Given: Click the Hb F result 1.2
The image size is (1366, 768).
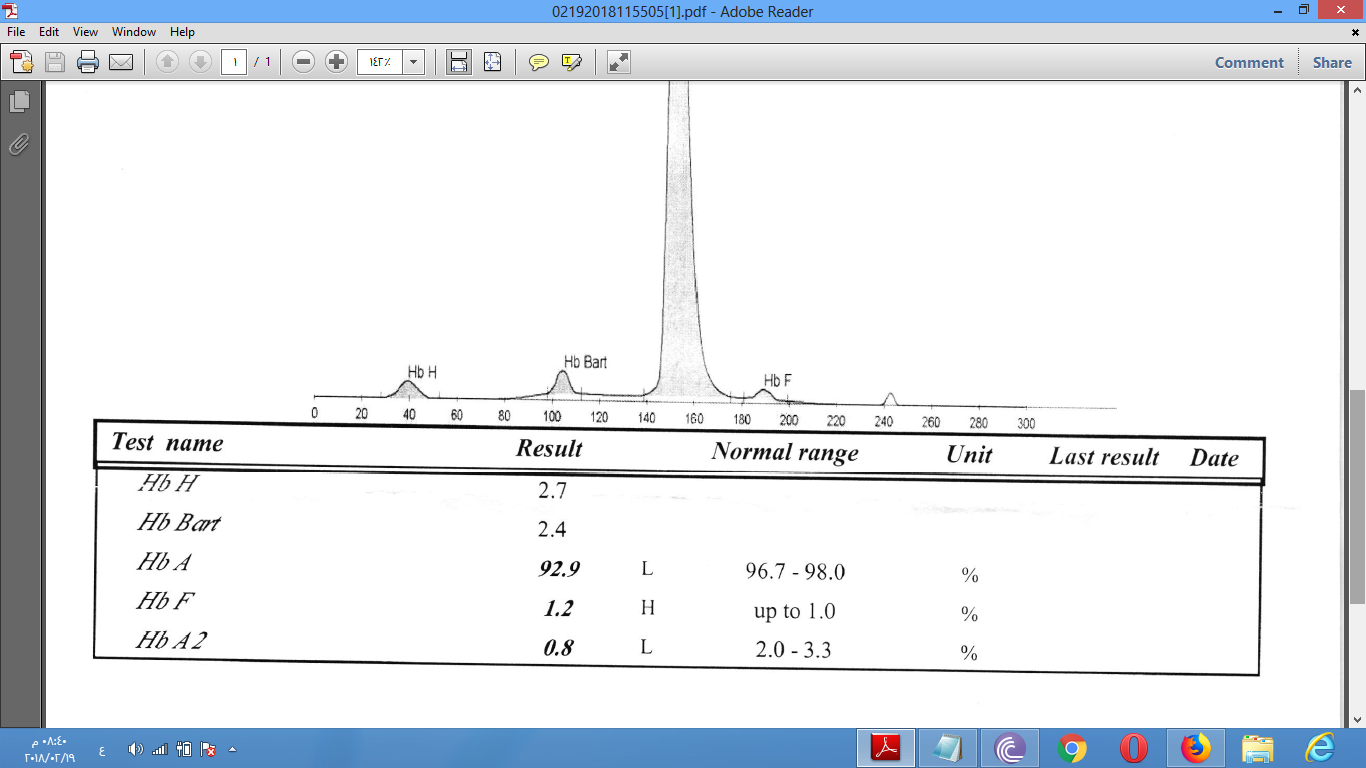Looking at the screenshot, I should pos(558,608).
